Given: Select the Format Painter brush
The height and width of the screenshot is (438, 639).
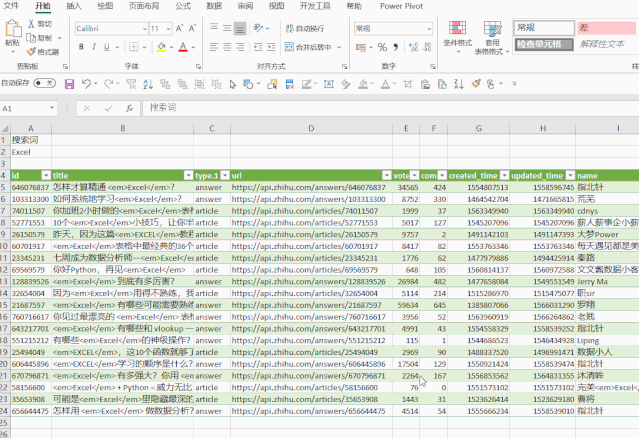Looking at the screenshot, I should (x=31, y=52).
